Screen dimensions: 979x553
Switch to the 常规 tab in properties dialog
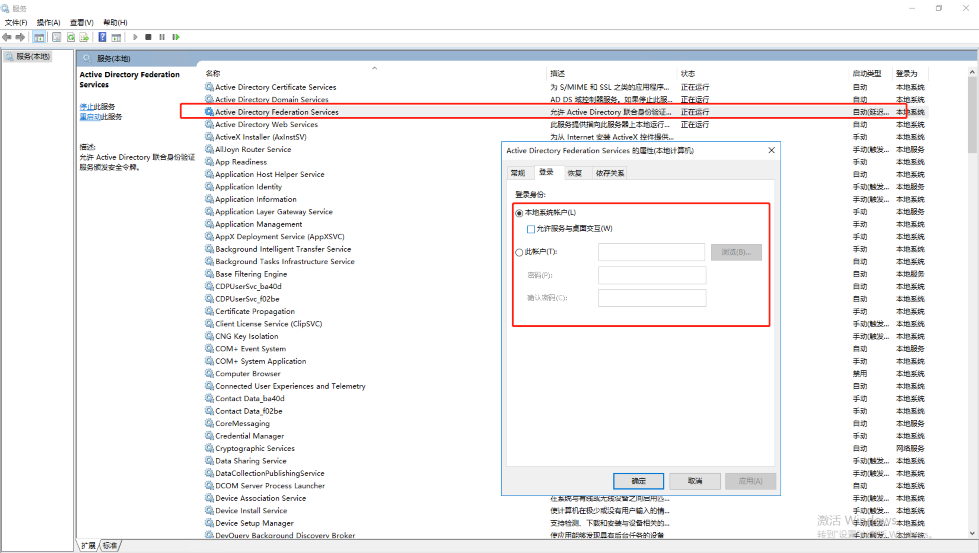518,173
